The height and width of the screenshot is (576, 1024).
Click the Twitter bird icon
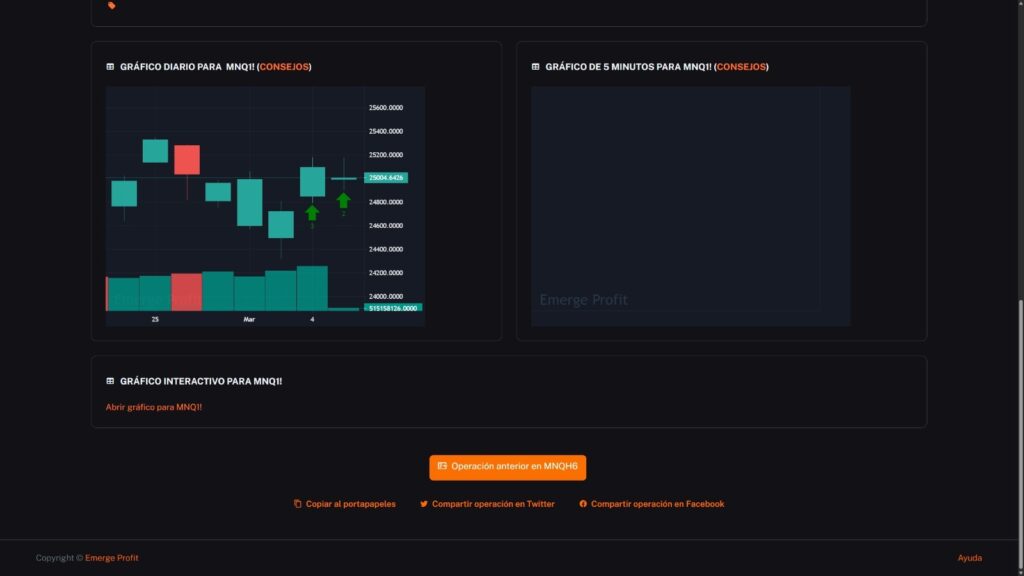[424, 504]
